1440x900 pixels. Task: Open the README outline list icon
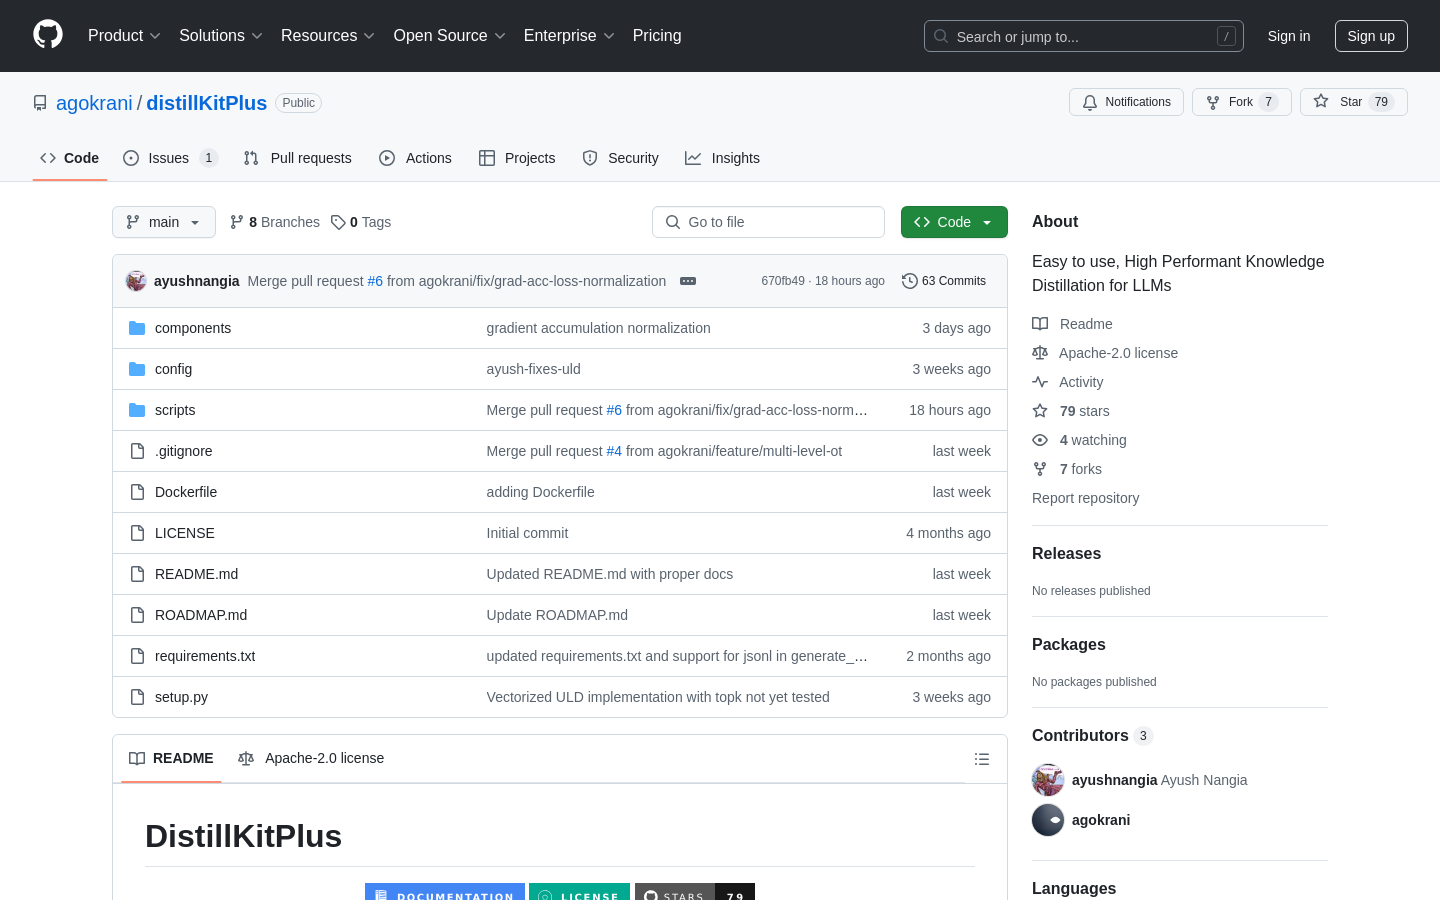coord(982,759)
